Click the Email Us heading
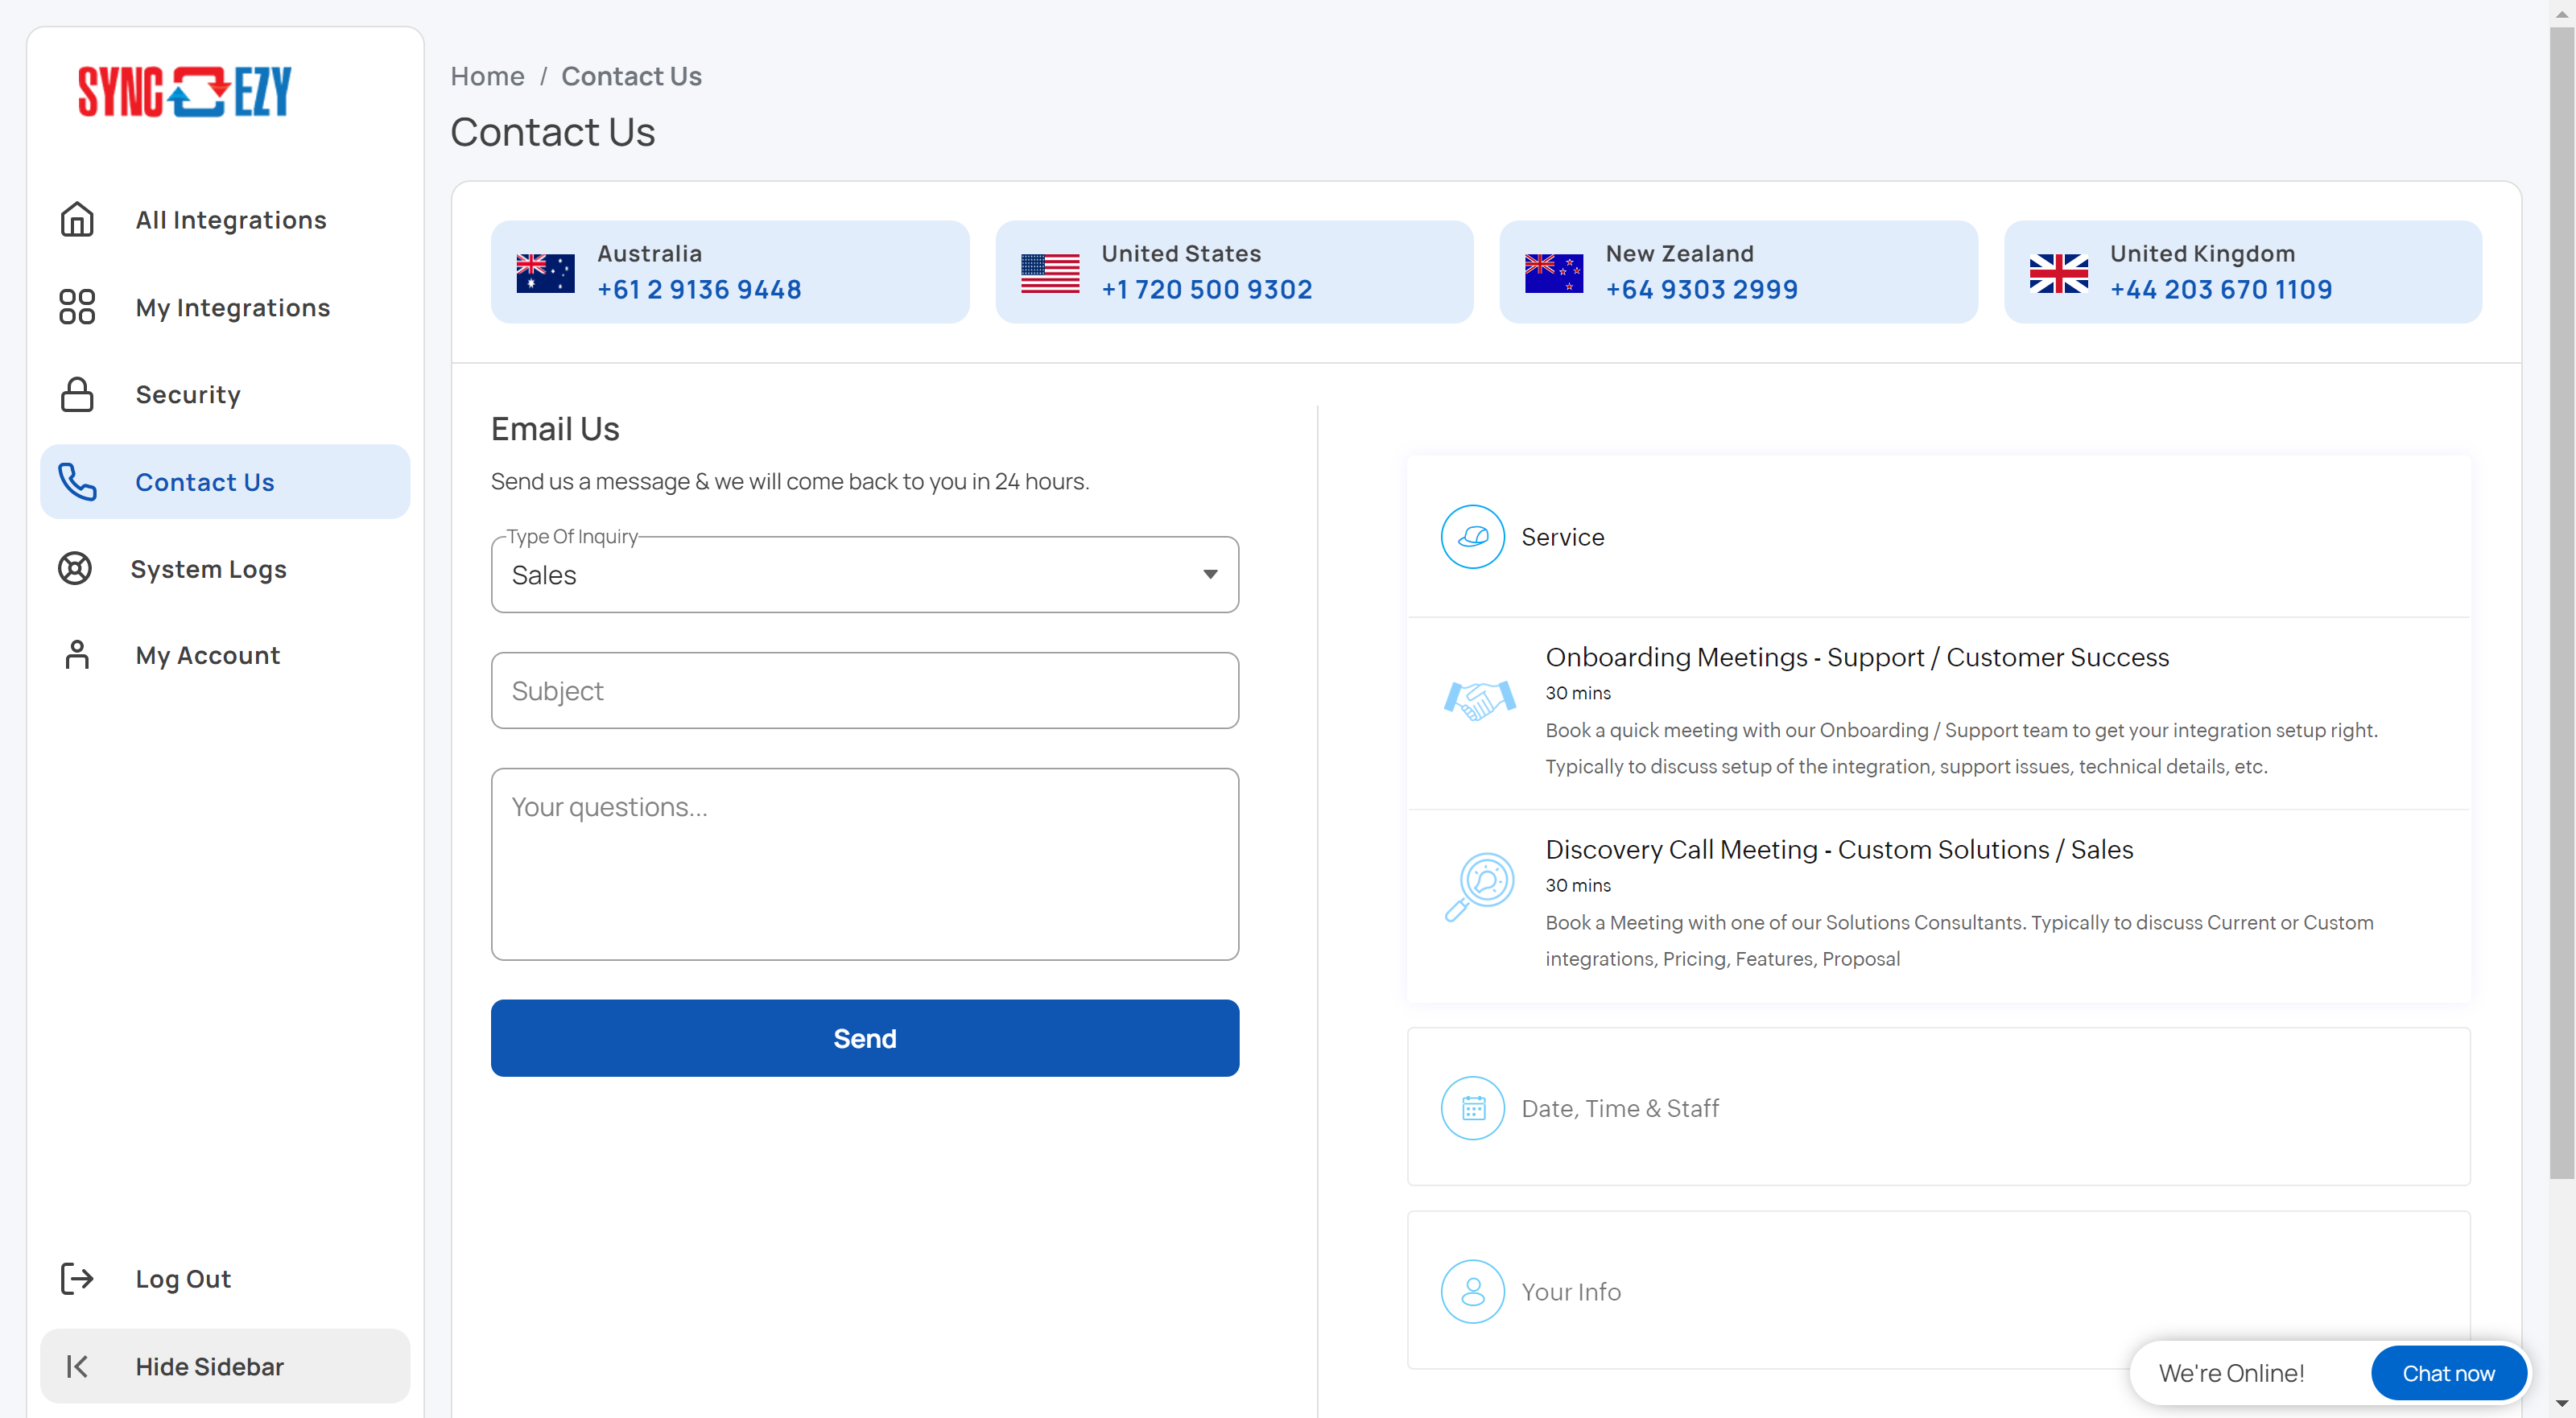2576x1418 pixels. (x=555, y=429)
